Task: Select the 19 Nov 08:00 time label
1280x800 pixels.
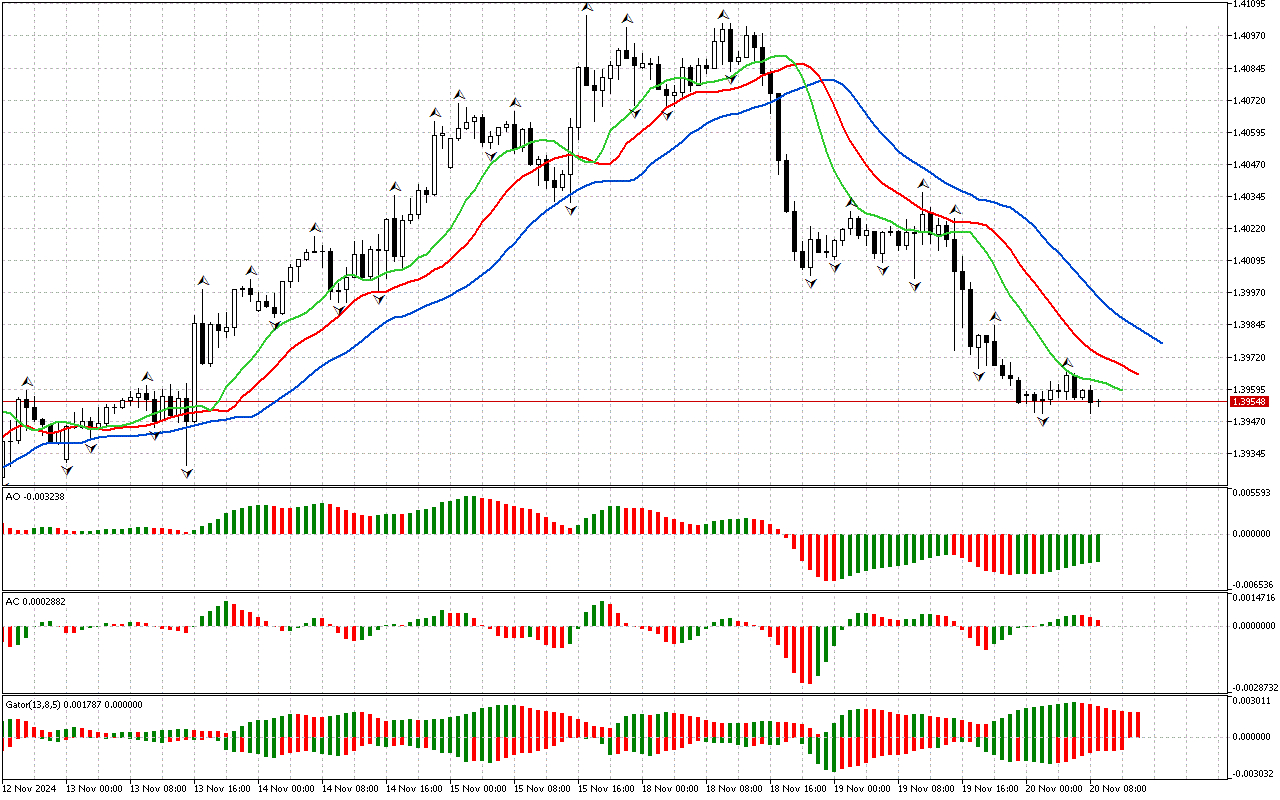Action: (x=926, y=789)
